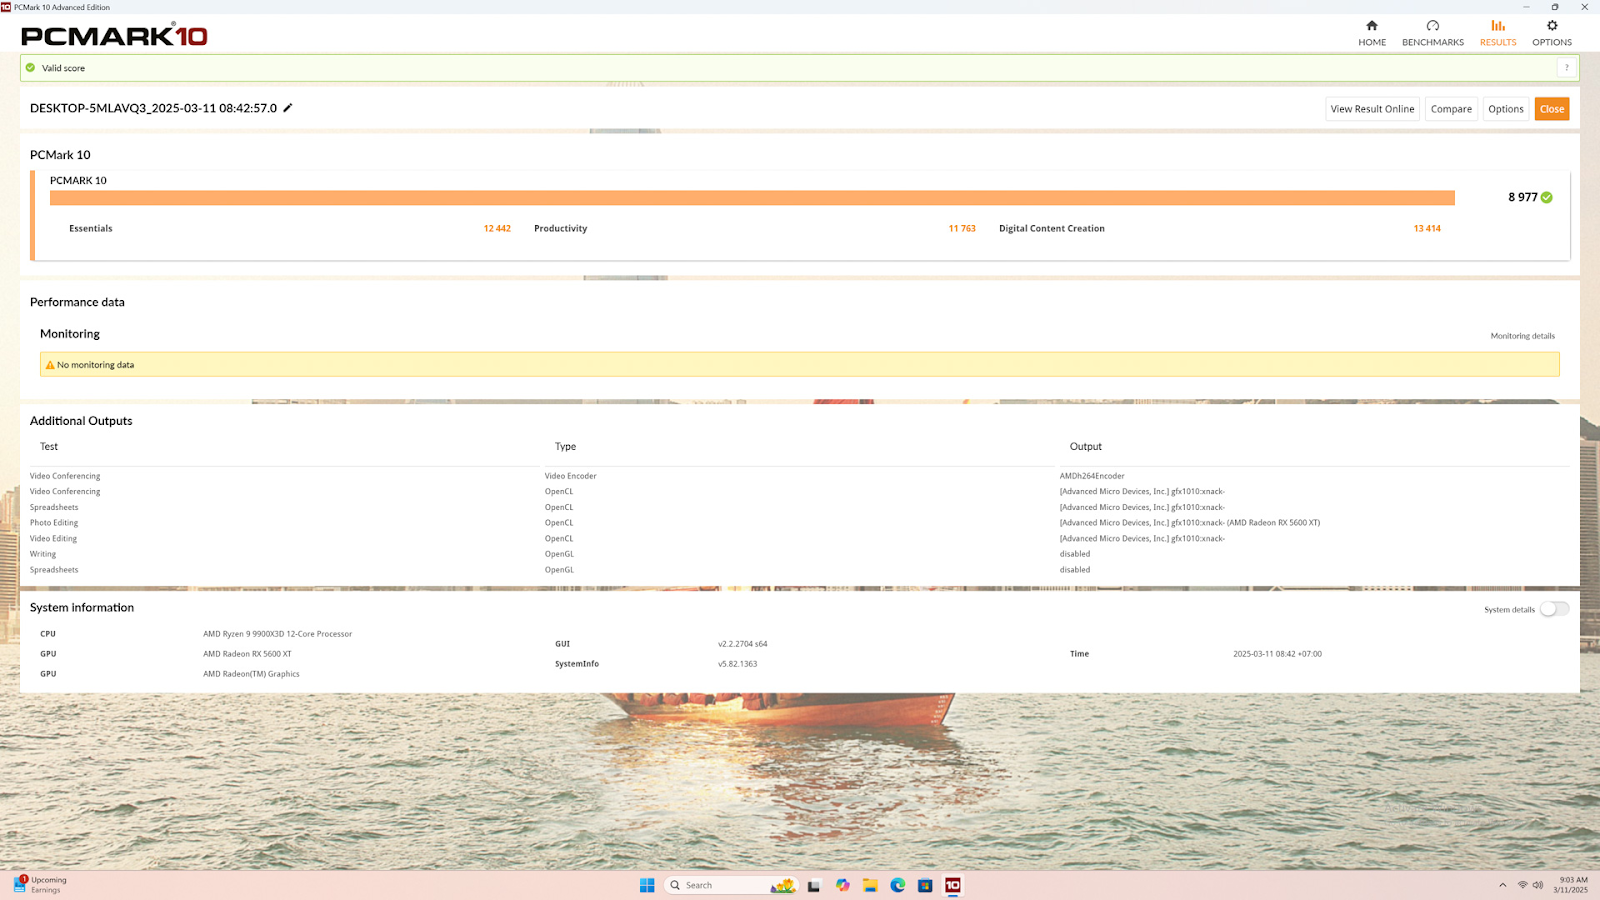Open File Explorer from taskbar
The image size is (1600, 900).
870,885
